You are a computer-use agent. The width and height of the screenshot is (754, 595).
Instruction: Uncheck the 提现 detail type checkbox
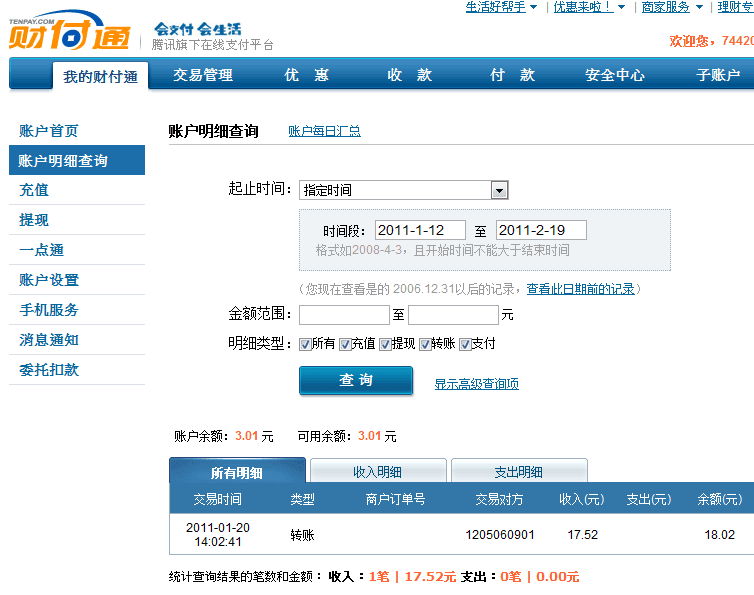(x=385, y=344)
